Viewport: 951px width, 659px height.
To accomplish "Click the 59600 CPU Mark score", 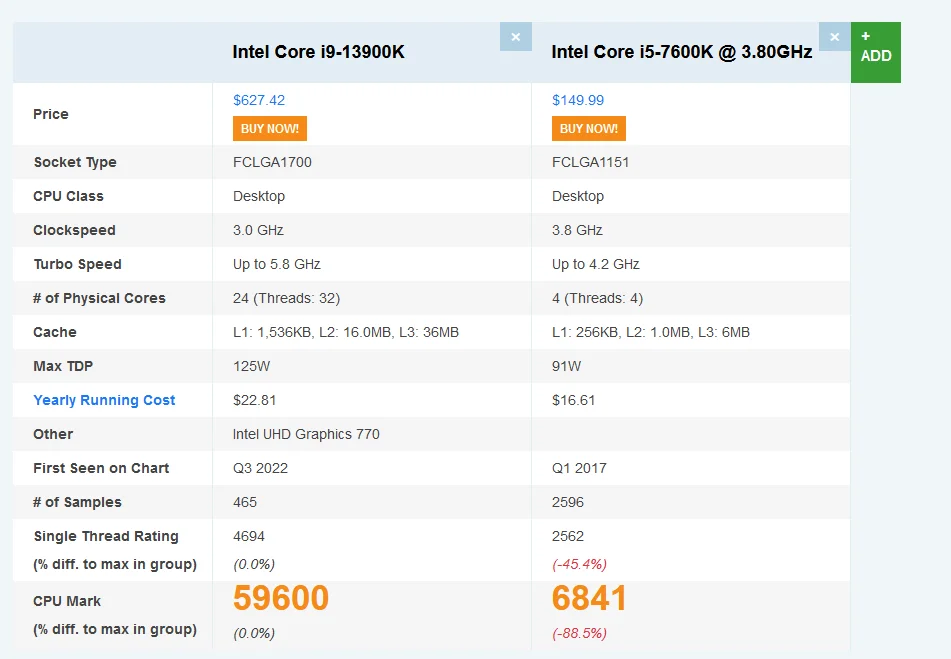I will [x=281, y=598].
